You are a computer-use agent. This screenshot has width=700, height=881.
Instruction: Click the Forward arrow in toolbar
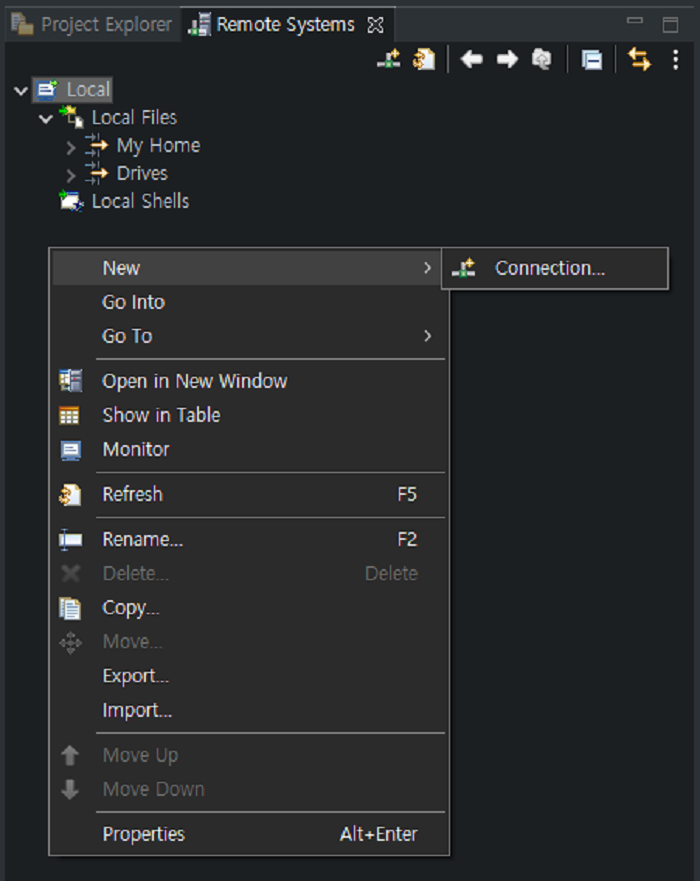[x=507, y=60]
